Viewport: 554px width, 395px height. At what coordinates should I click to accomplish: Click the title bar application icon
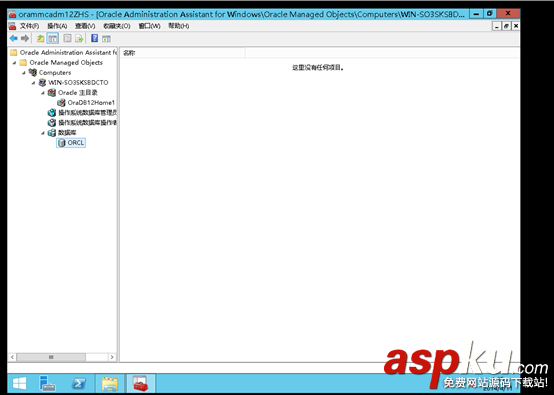click(x=12, y=14)
